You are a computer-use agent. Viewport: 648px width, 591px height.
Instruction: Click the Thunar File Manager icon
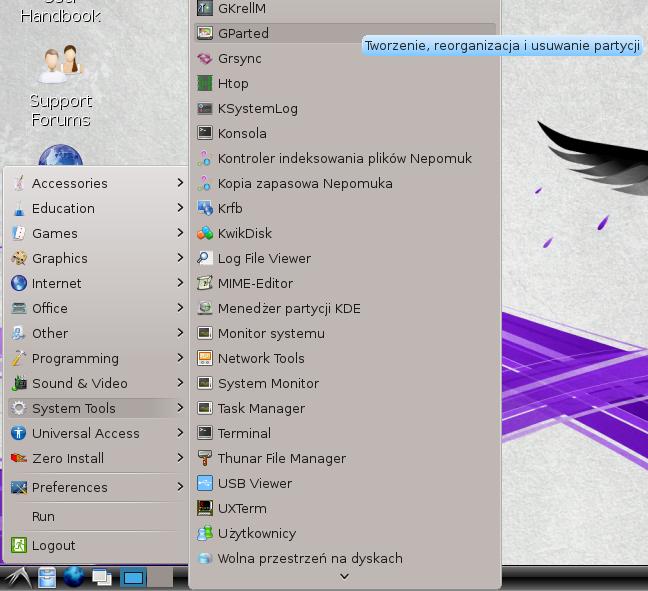click(205, 458)
